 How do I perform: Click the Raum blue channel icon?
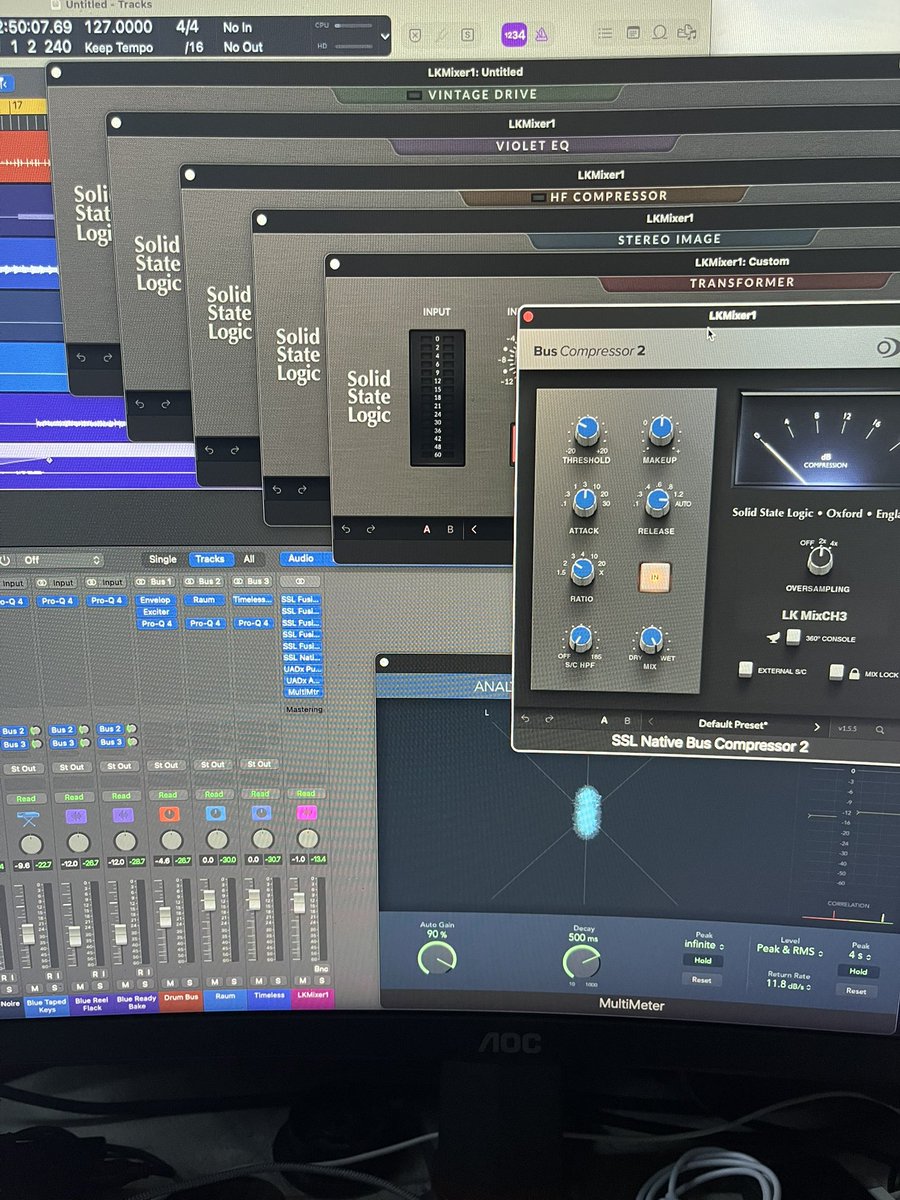tap(214, 814)
